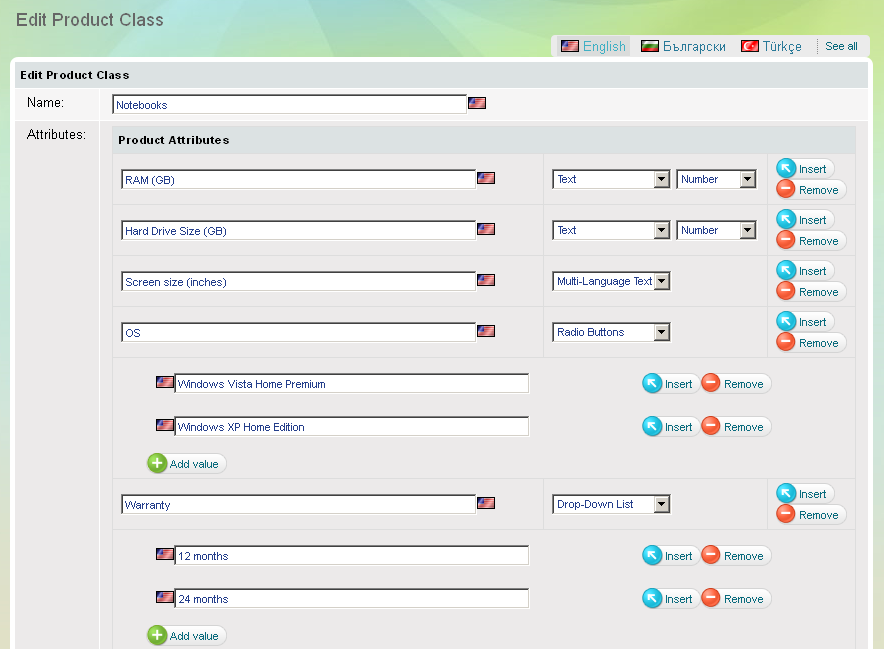Click the red Remove icon for Hard Drive Size
Viewport: 884px width, 649px height.
(786, 241)
